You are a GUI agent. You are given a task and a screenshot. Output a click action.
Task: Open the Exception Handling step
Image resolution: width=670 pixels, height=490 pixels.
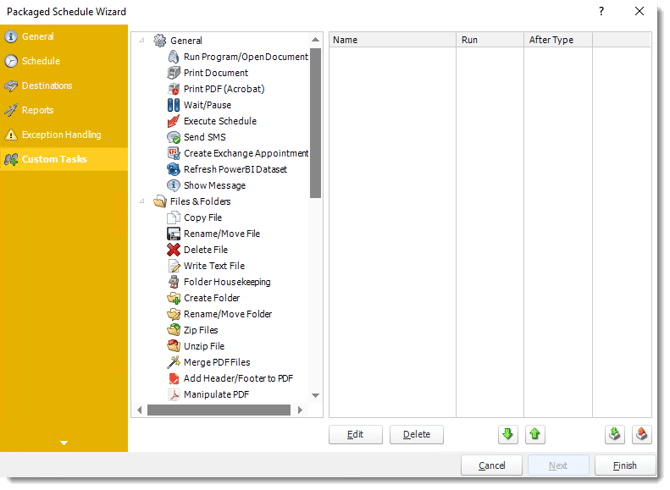click(x=64, y=135)
